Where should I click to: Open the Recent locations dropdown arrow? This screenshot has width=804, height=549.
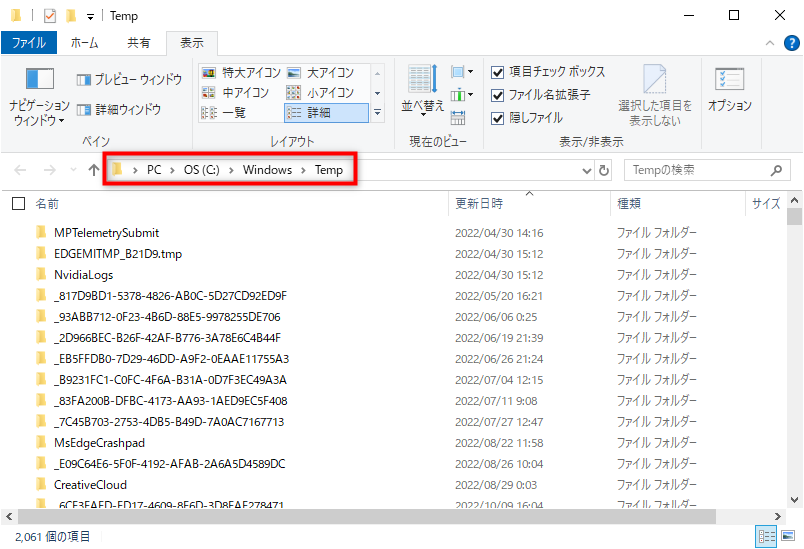73,169
